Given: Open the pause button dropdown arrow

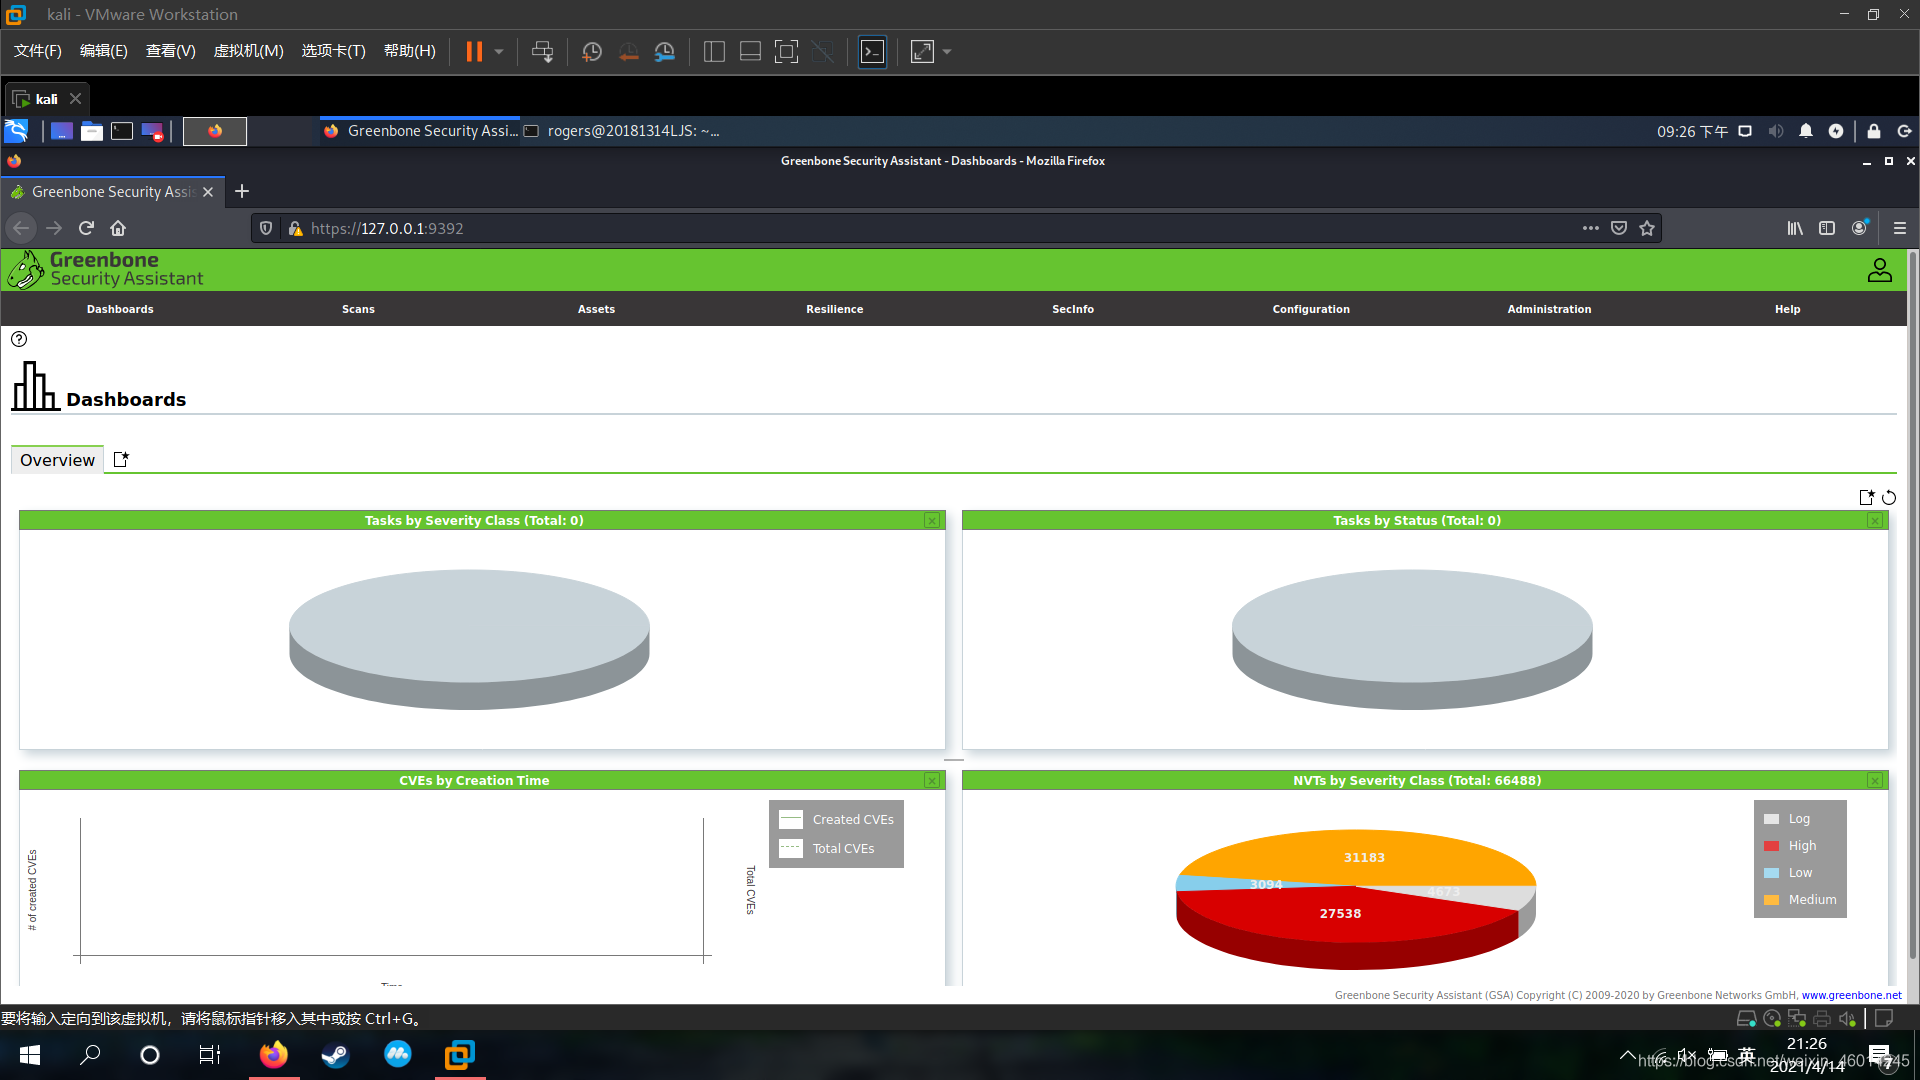Looking at the screenshot, I should (x=499, y=51).
